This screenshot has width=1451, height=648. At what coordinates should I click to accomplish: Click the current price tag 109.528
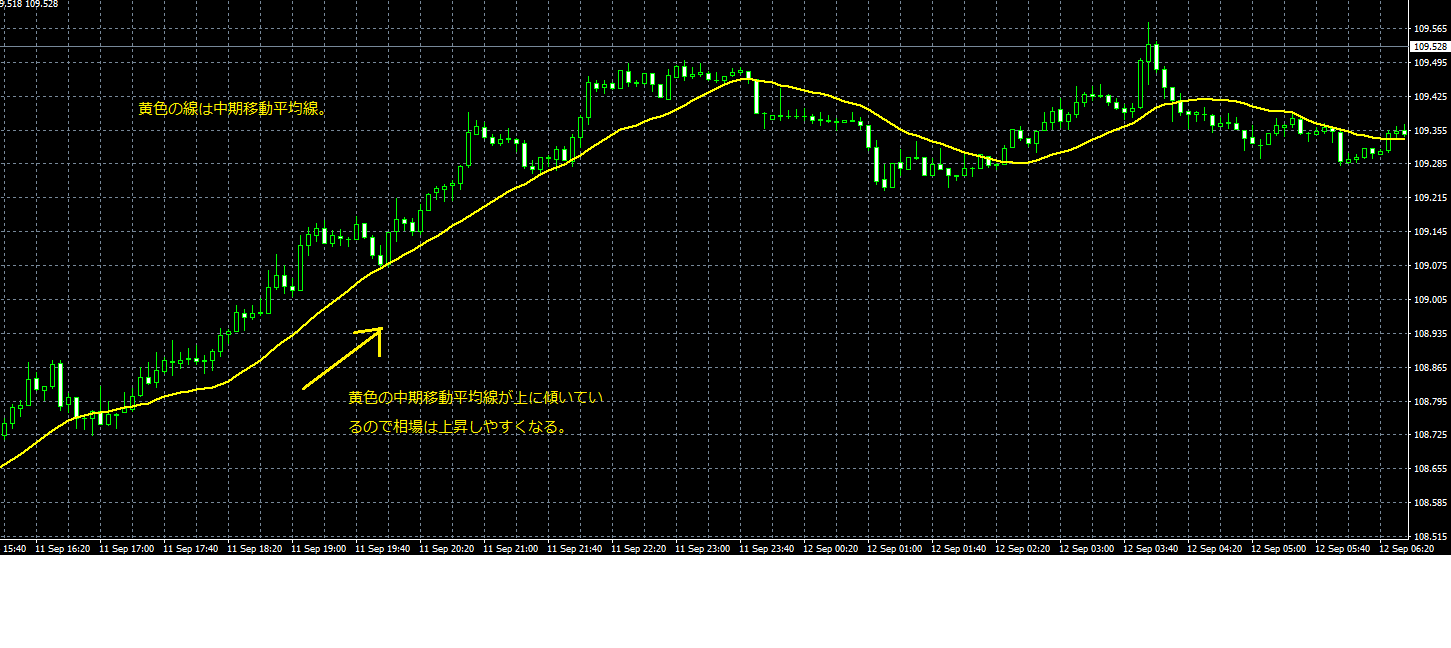(1429, 47)
